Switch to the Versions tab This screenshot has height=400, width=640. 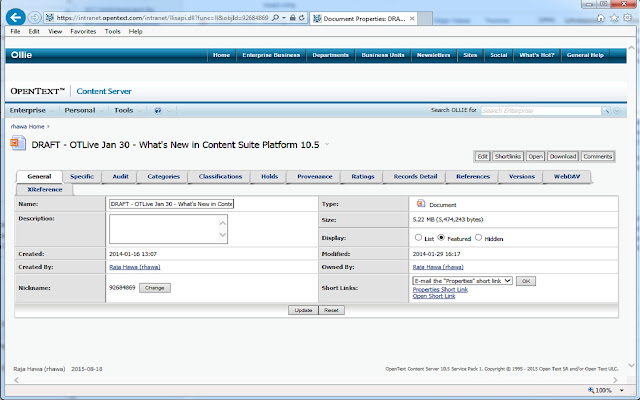click(x=522, y=177)
